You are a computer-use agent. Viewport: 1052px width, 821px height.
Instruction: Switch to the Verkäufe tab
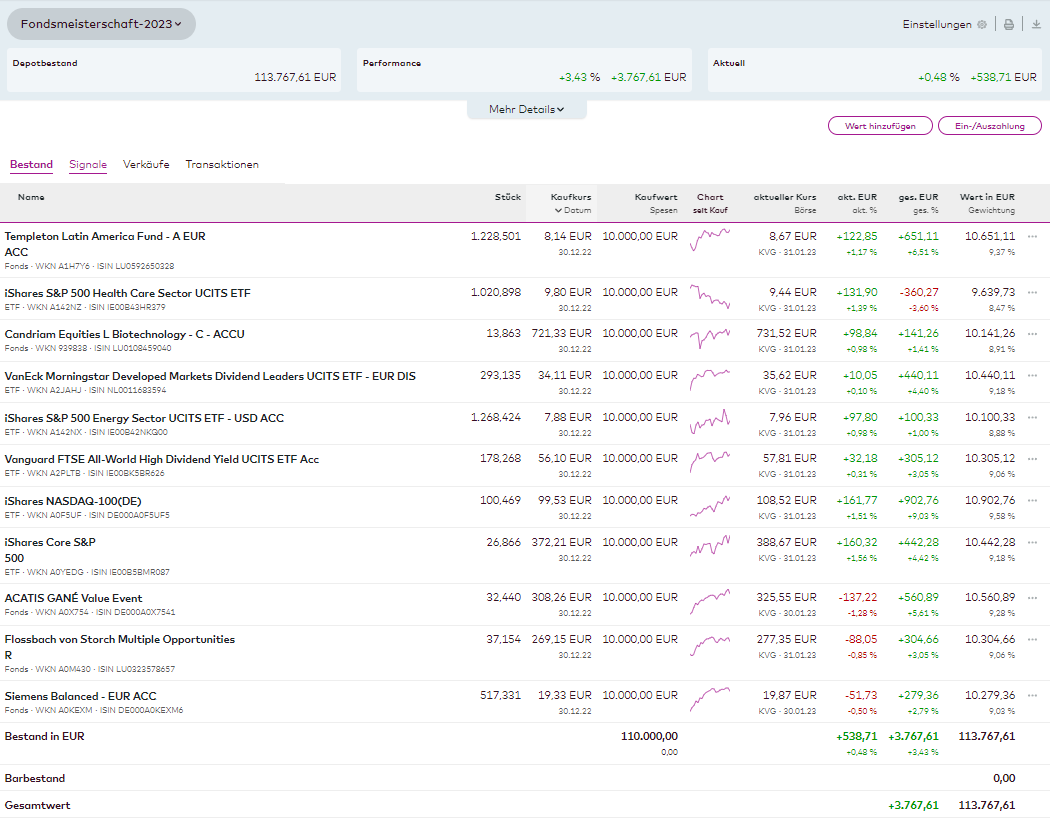(x=146, y=165)
